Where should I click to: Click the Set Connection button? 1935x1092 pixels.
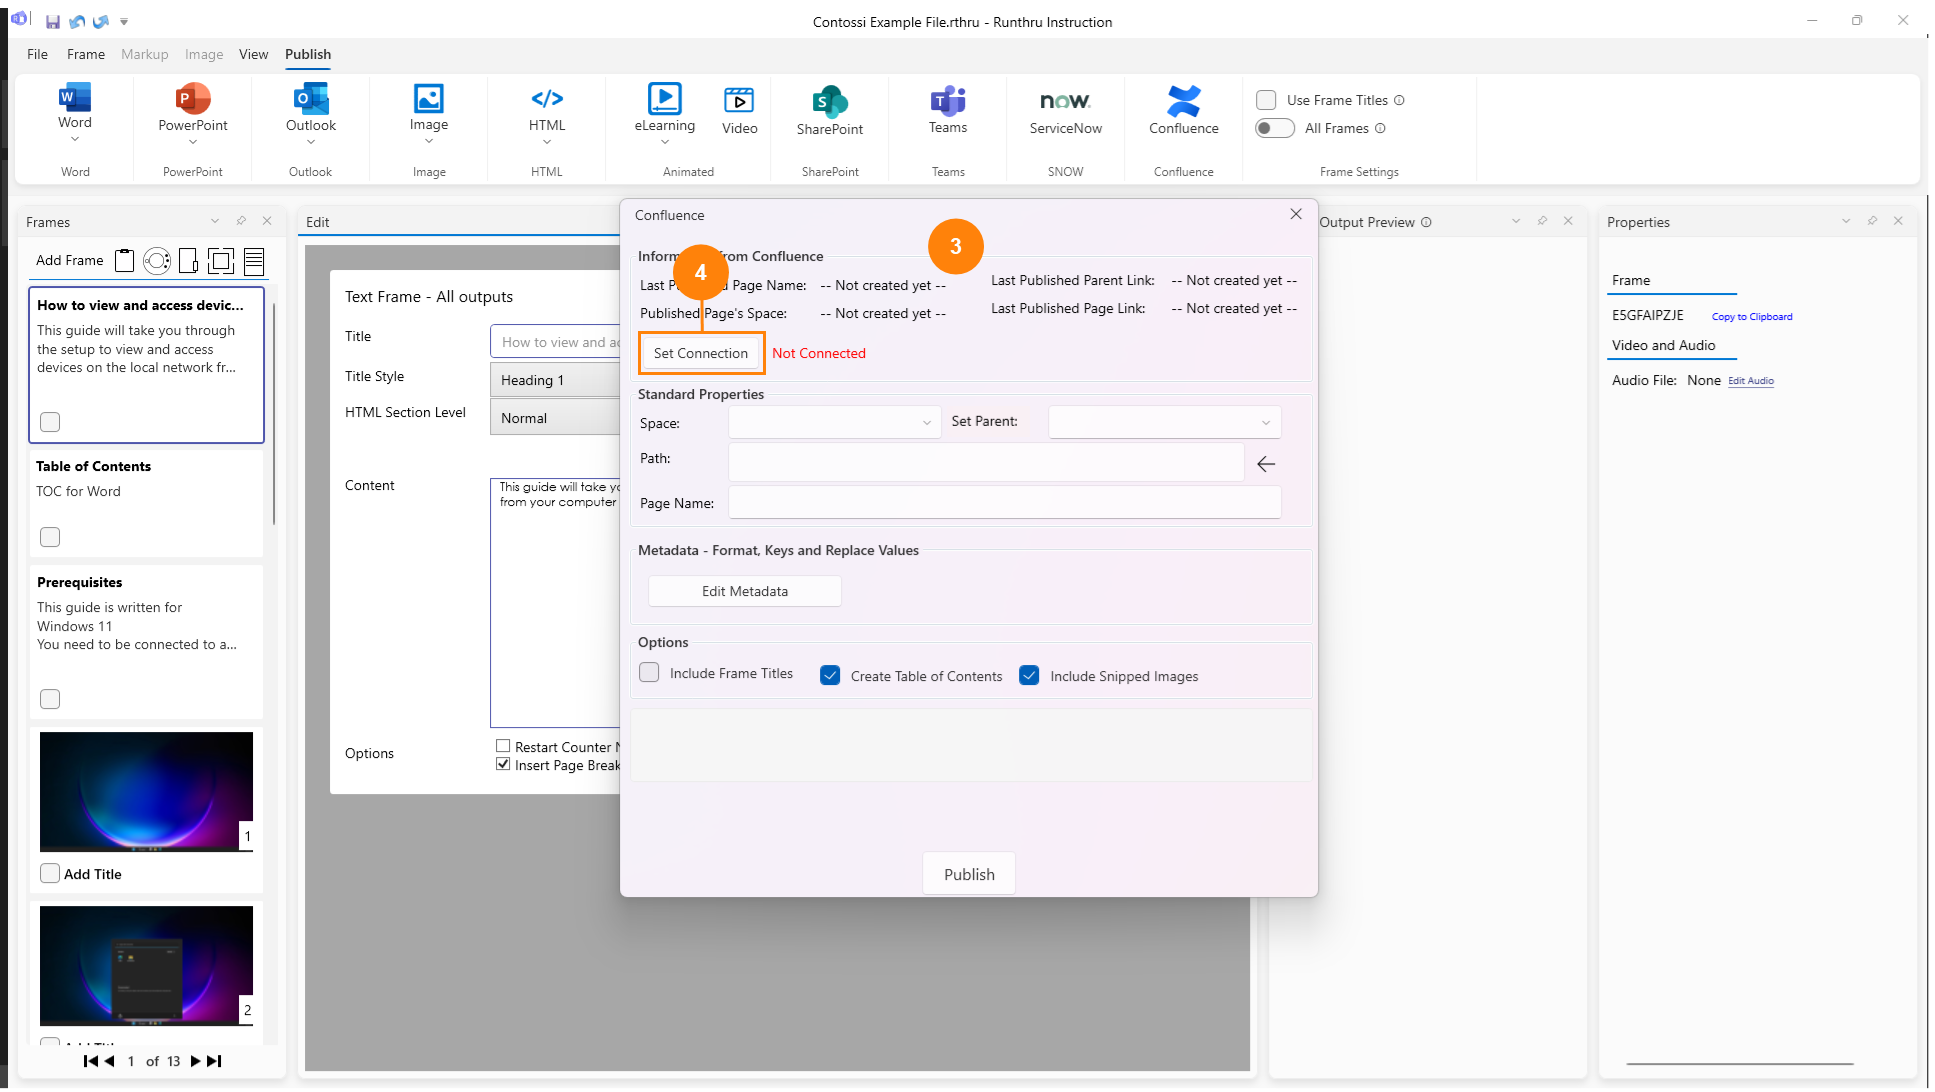[700, 353]
